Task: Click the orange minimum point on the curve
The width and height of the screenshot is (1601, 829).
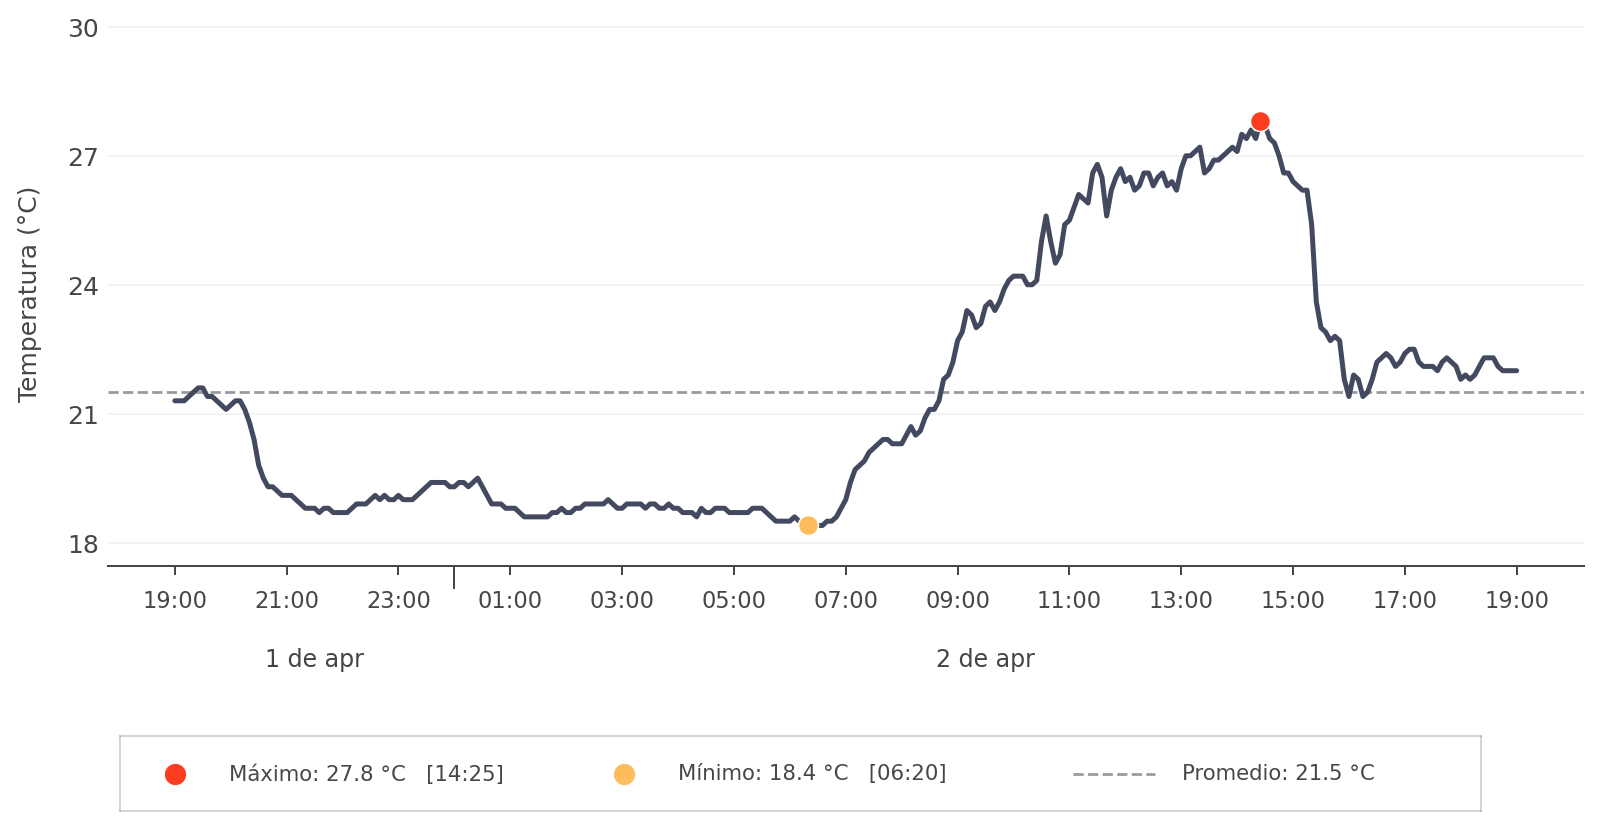Action: (x=808, y=526)
